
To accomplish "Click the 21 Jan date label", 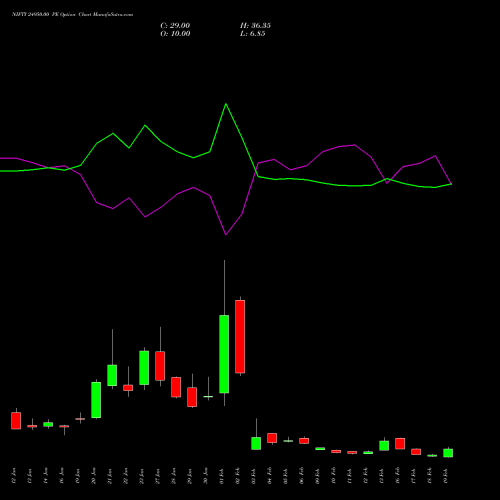I will point(110,476).
